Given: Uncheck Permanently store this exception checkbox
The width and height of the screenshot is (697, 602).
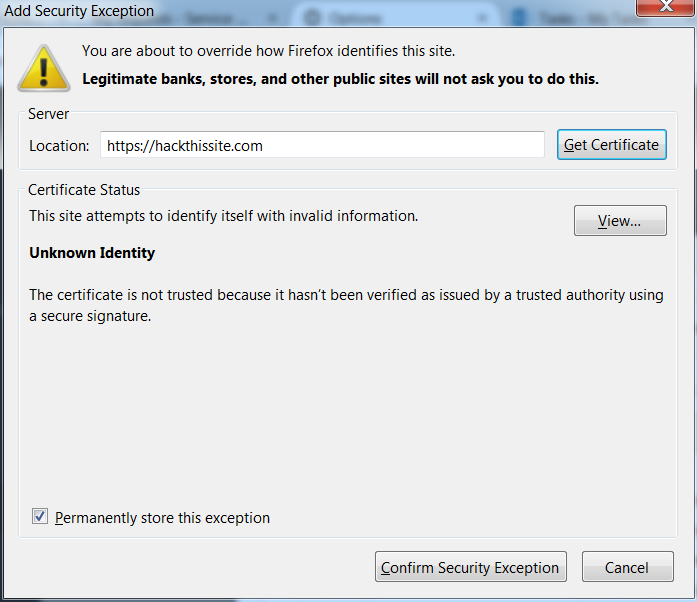Looking at the screenshot, I should click(x=40, y=517).
